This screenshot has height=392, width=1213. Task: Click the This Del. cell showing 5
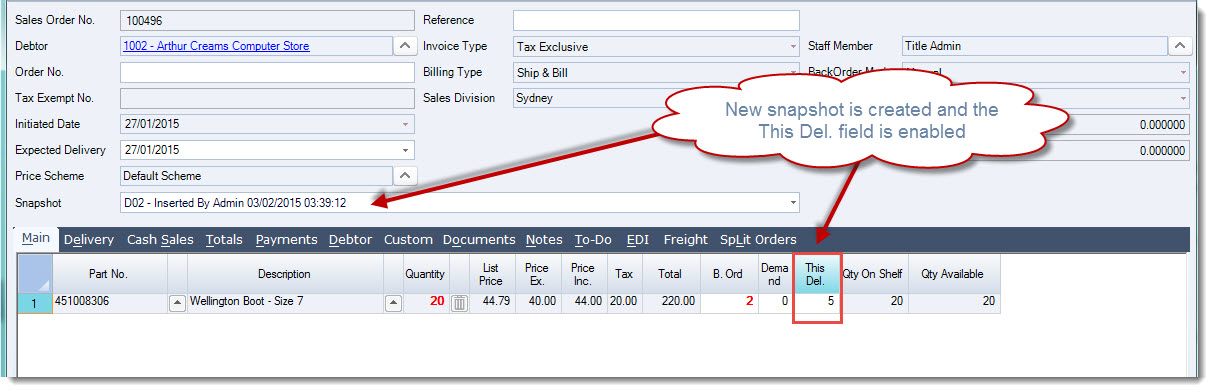point(816,303)
